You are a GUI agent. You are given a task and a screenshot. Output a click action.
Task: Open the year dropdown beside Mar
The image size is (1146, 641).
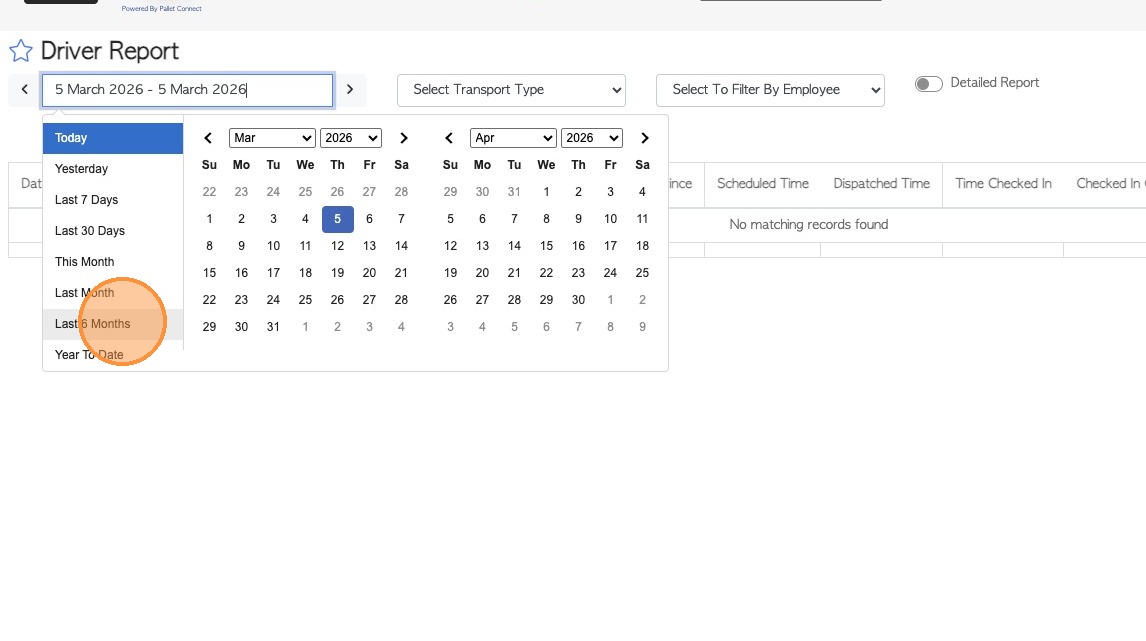tap(351, 138)
